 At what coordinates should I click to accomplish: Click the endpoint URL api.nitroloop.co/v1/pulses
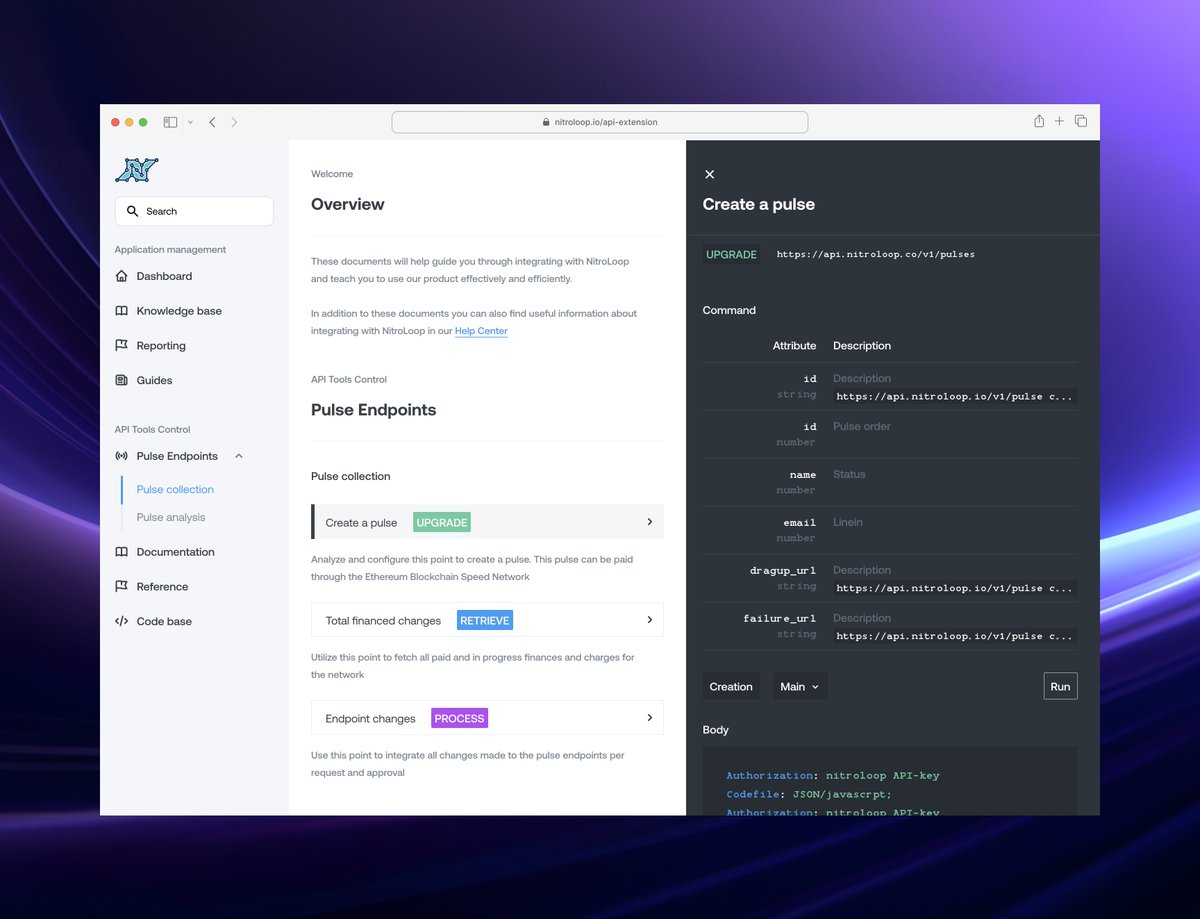point(875,254)
